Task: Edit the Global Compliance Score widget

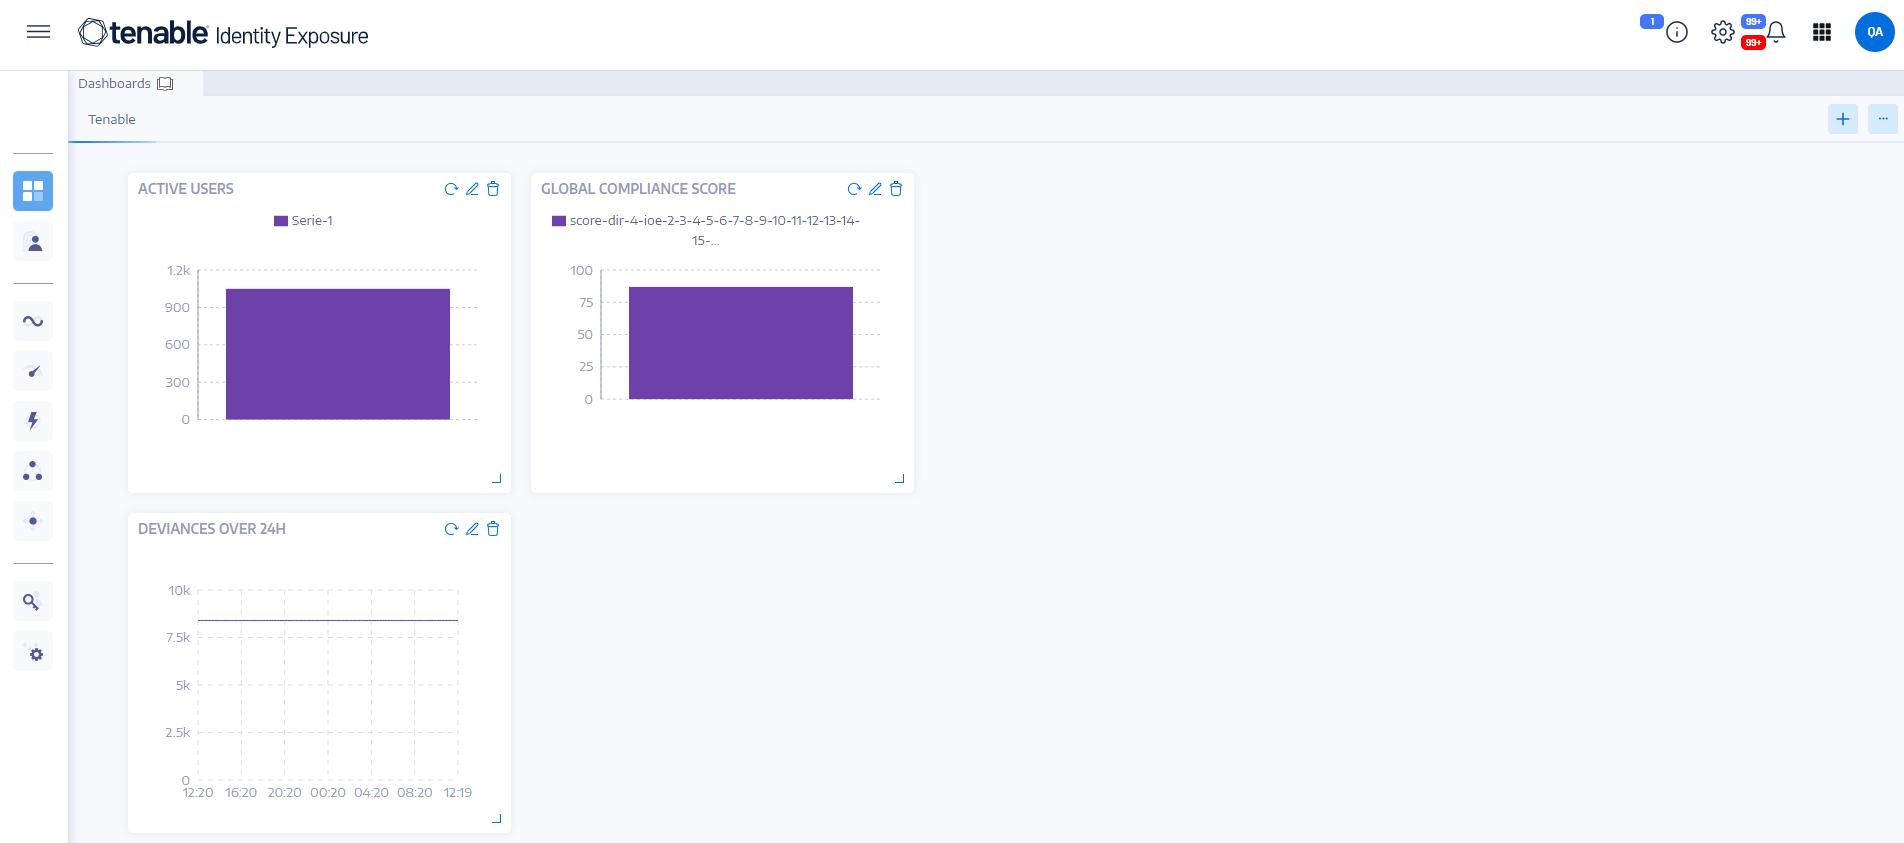Action: coord(875,189)
